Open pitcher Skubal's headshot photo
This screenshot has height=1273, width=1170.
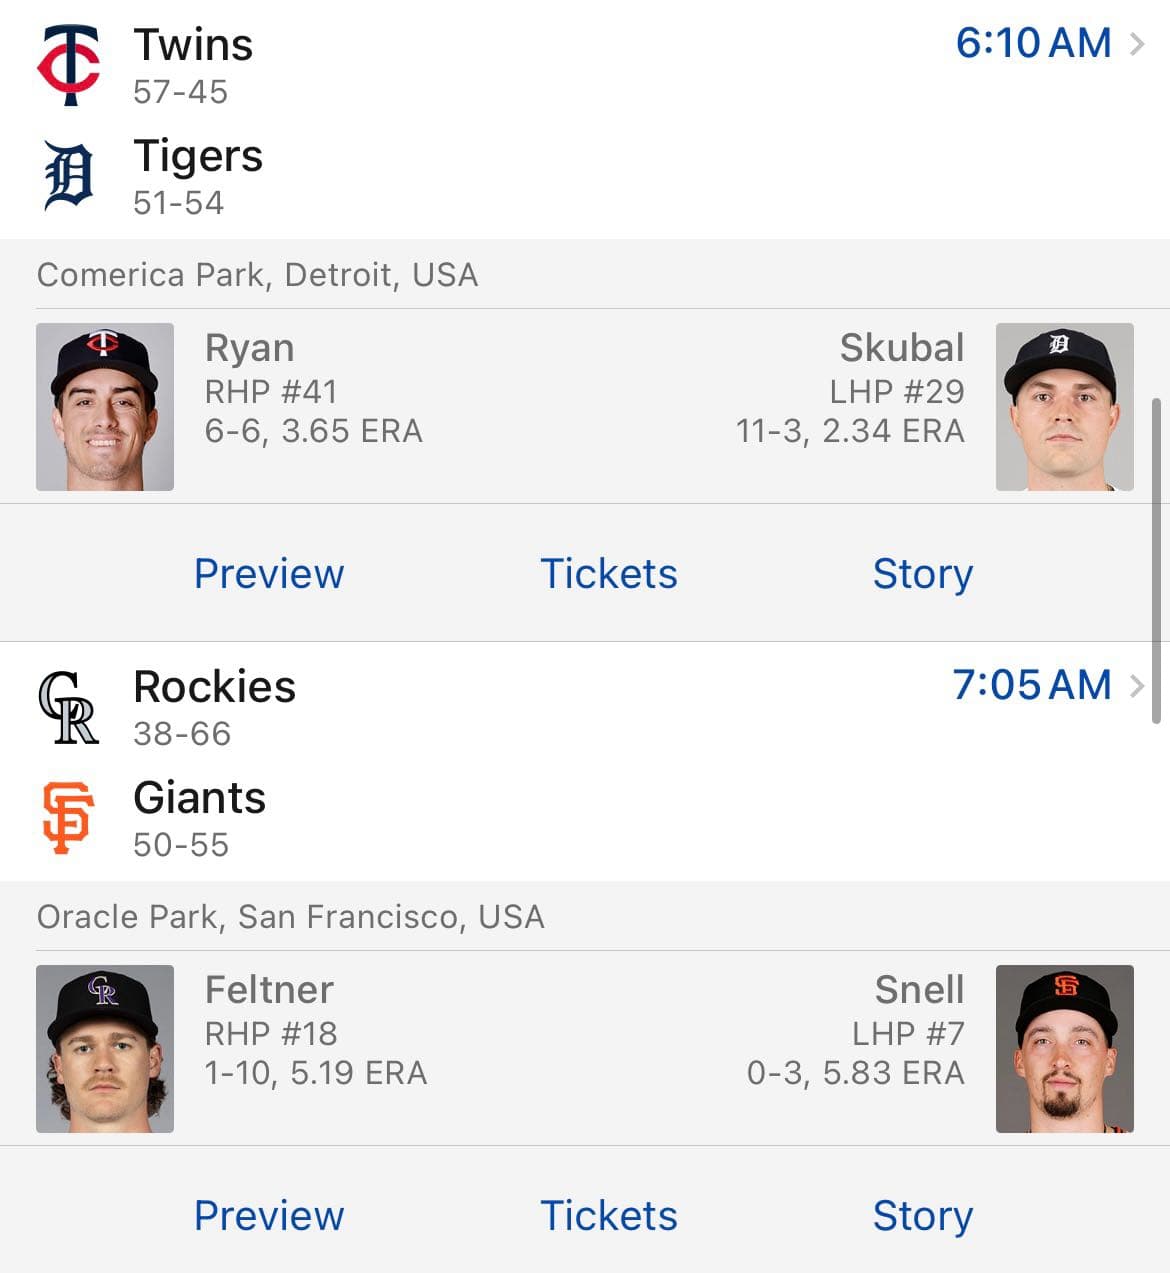[x=1064, y=407]
